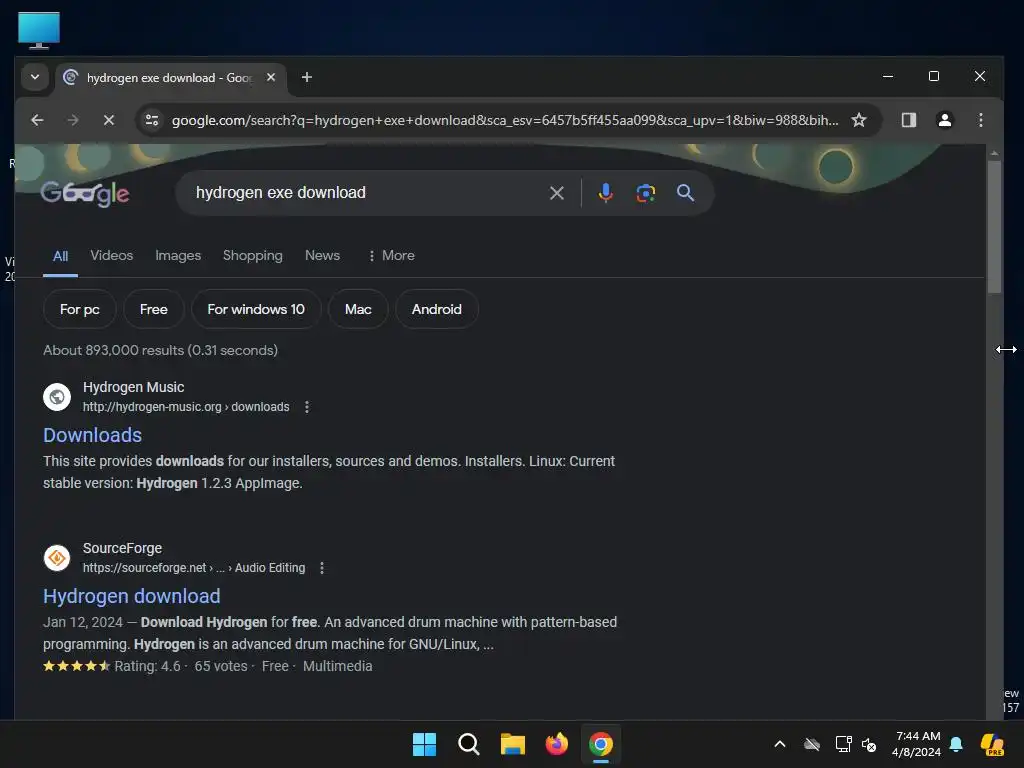This screenshot has width=1024, height=768.
Task: Apply the 'Free' filter chip
Action: coord(153,310)
